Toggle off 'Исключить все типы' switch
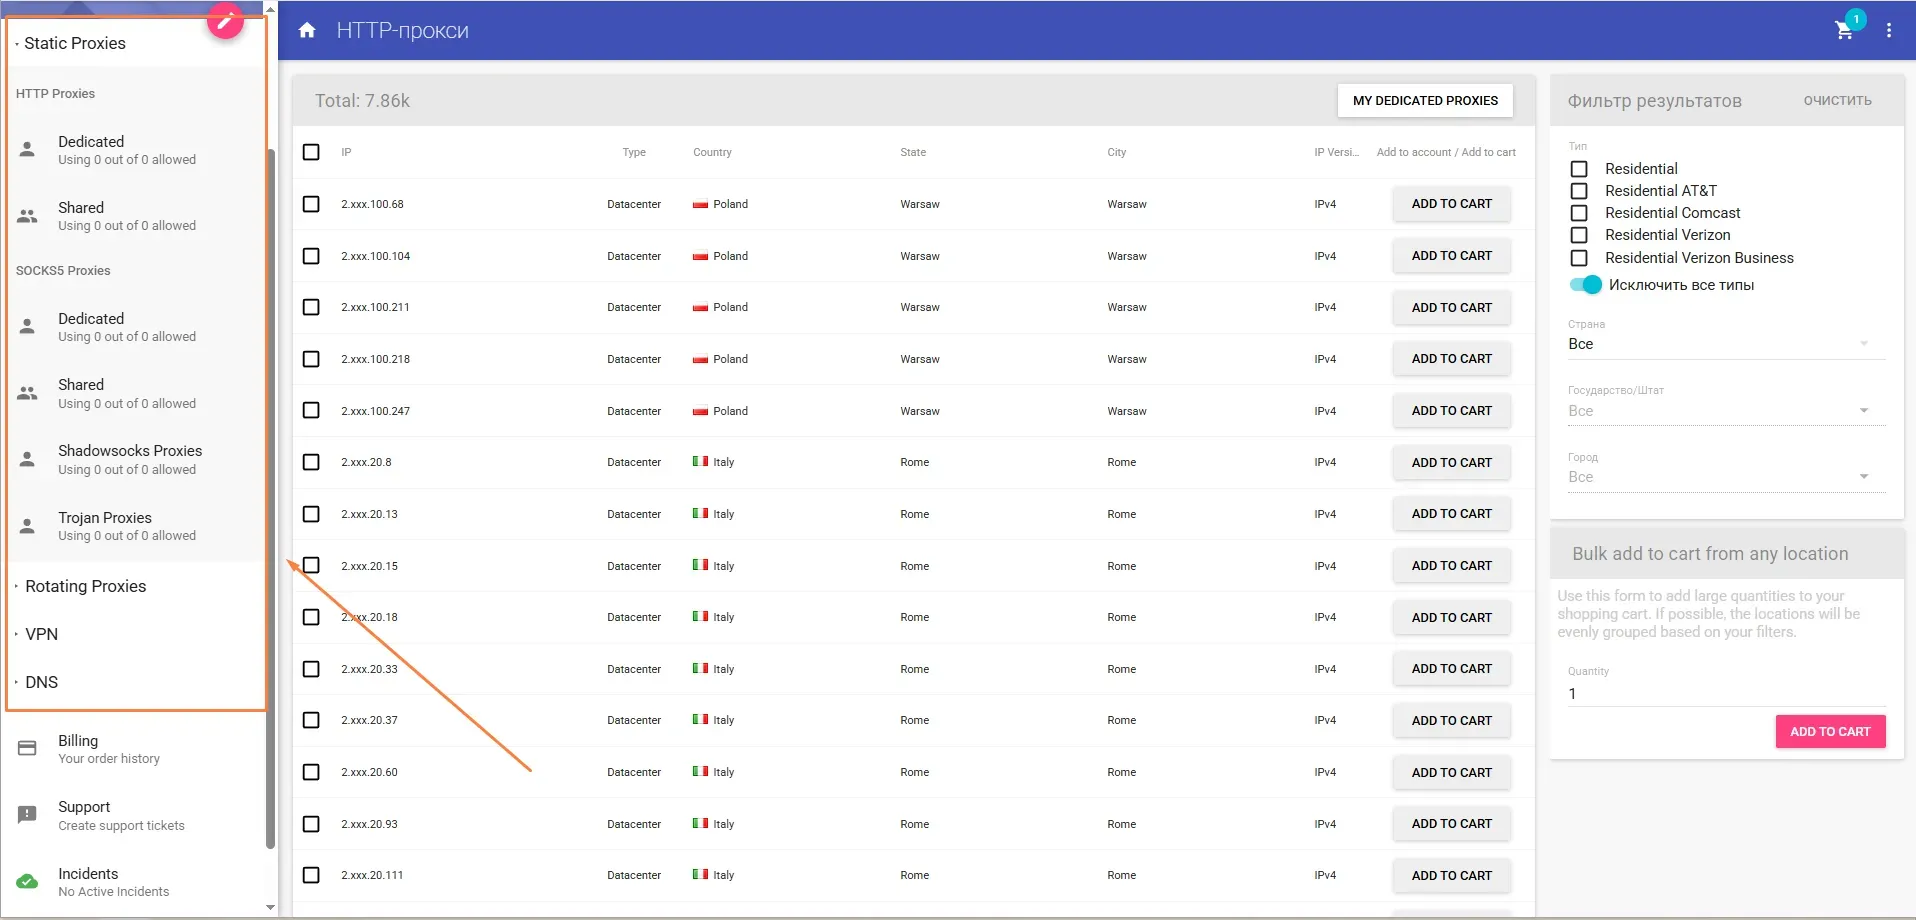This screenshot has height=920, width=1916. (x=1585, y=285)
